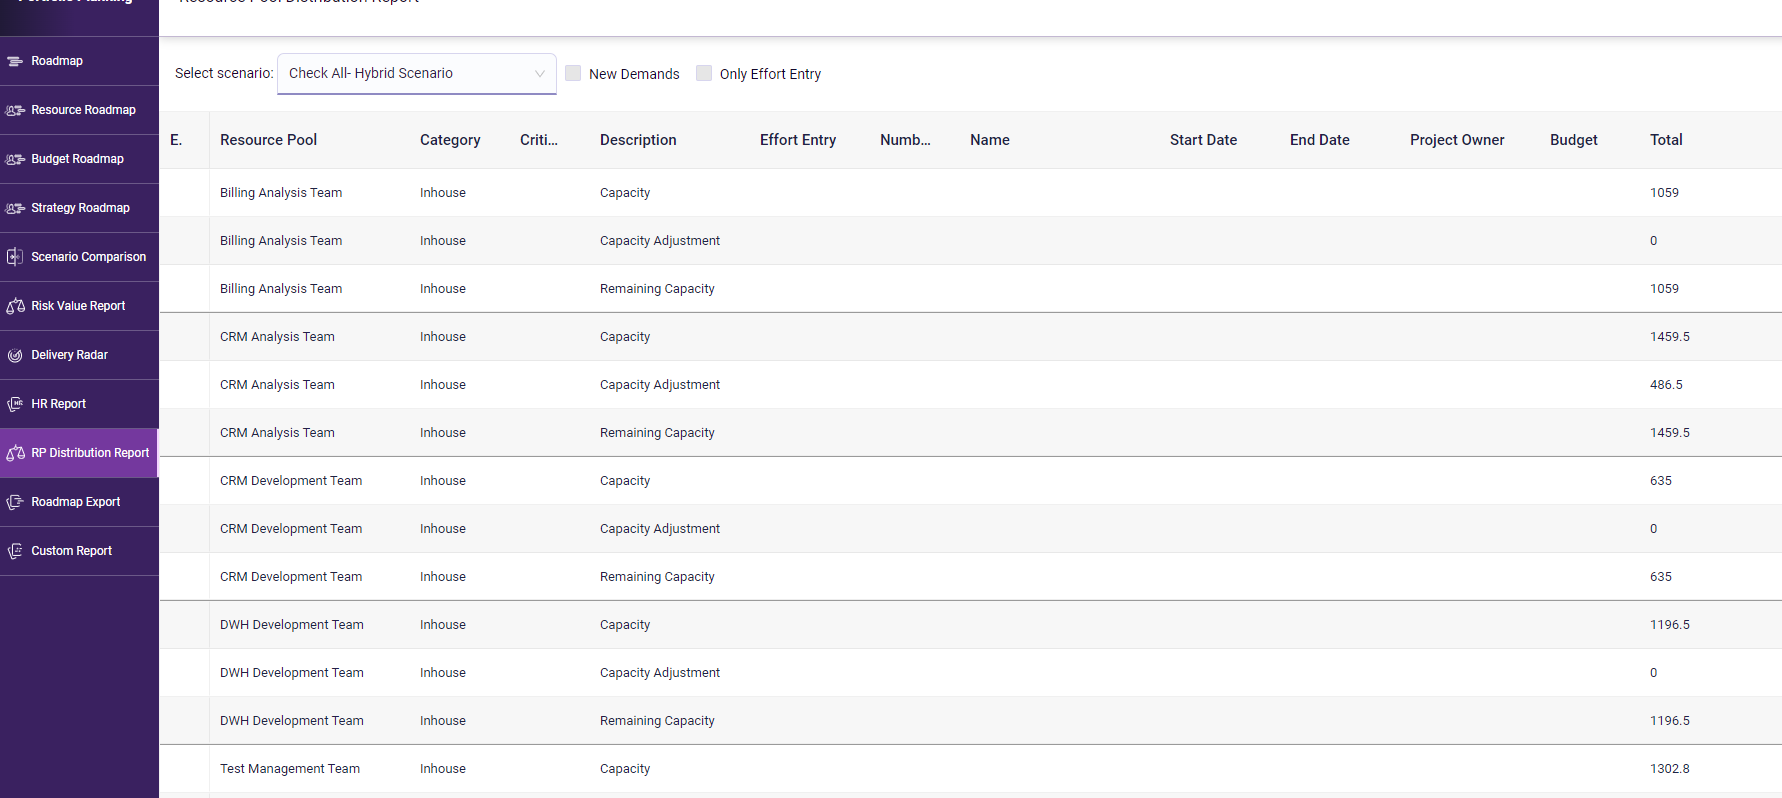The height and width of the screenshot is (798, 1782).
Task: Open Strategy Roadmap view
Action: (80, 208)
